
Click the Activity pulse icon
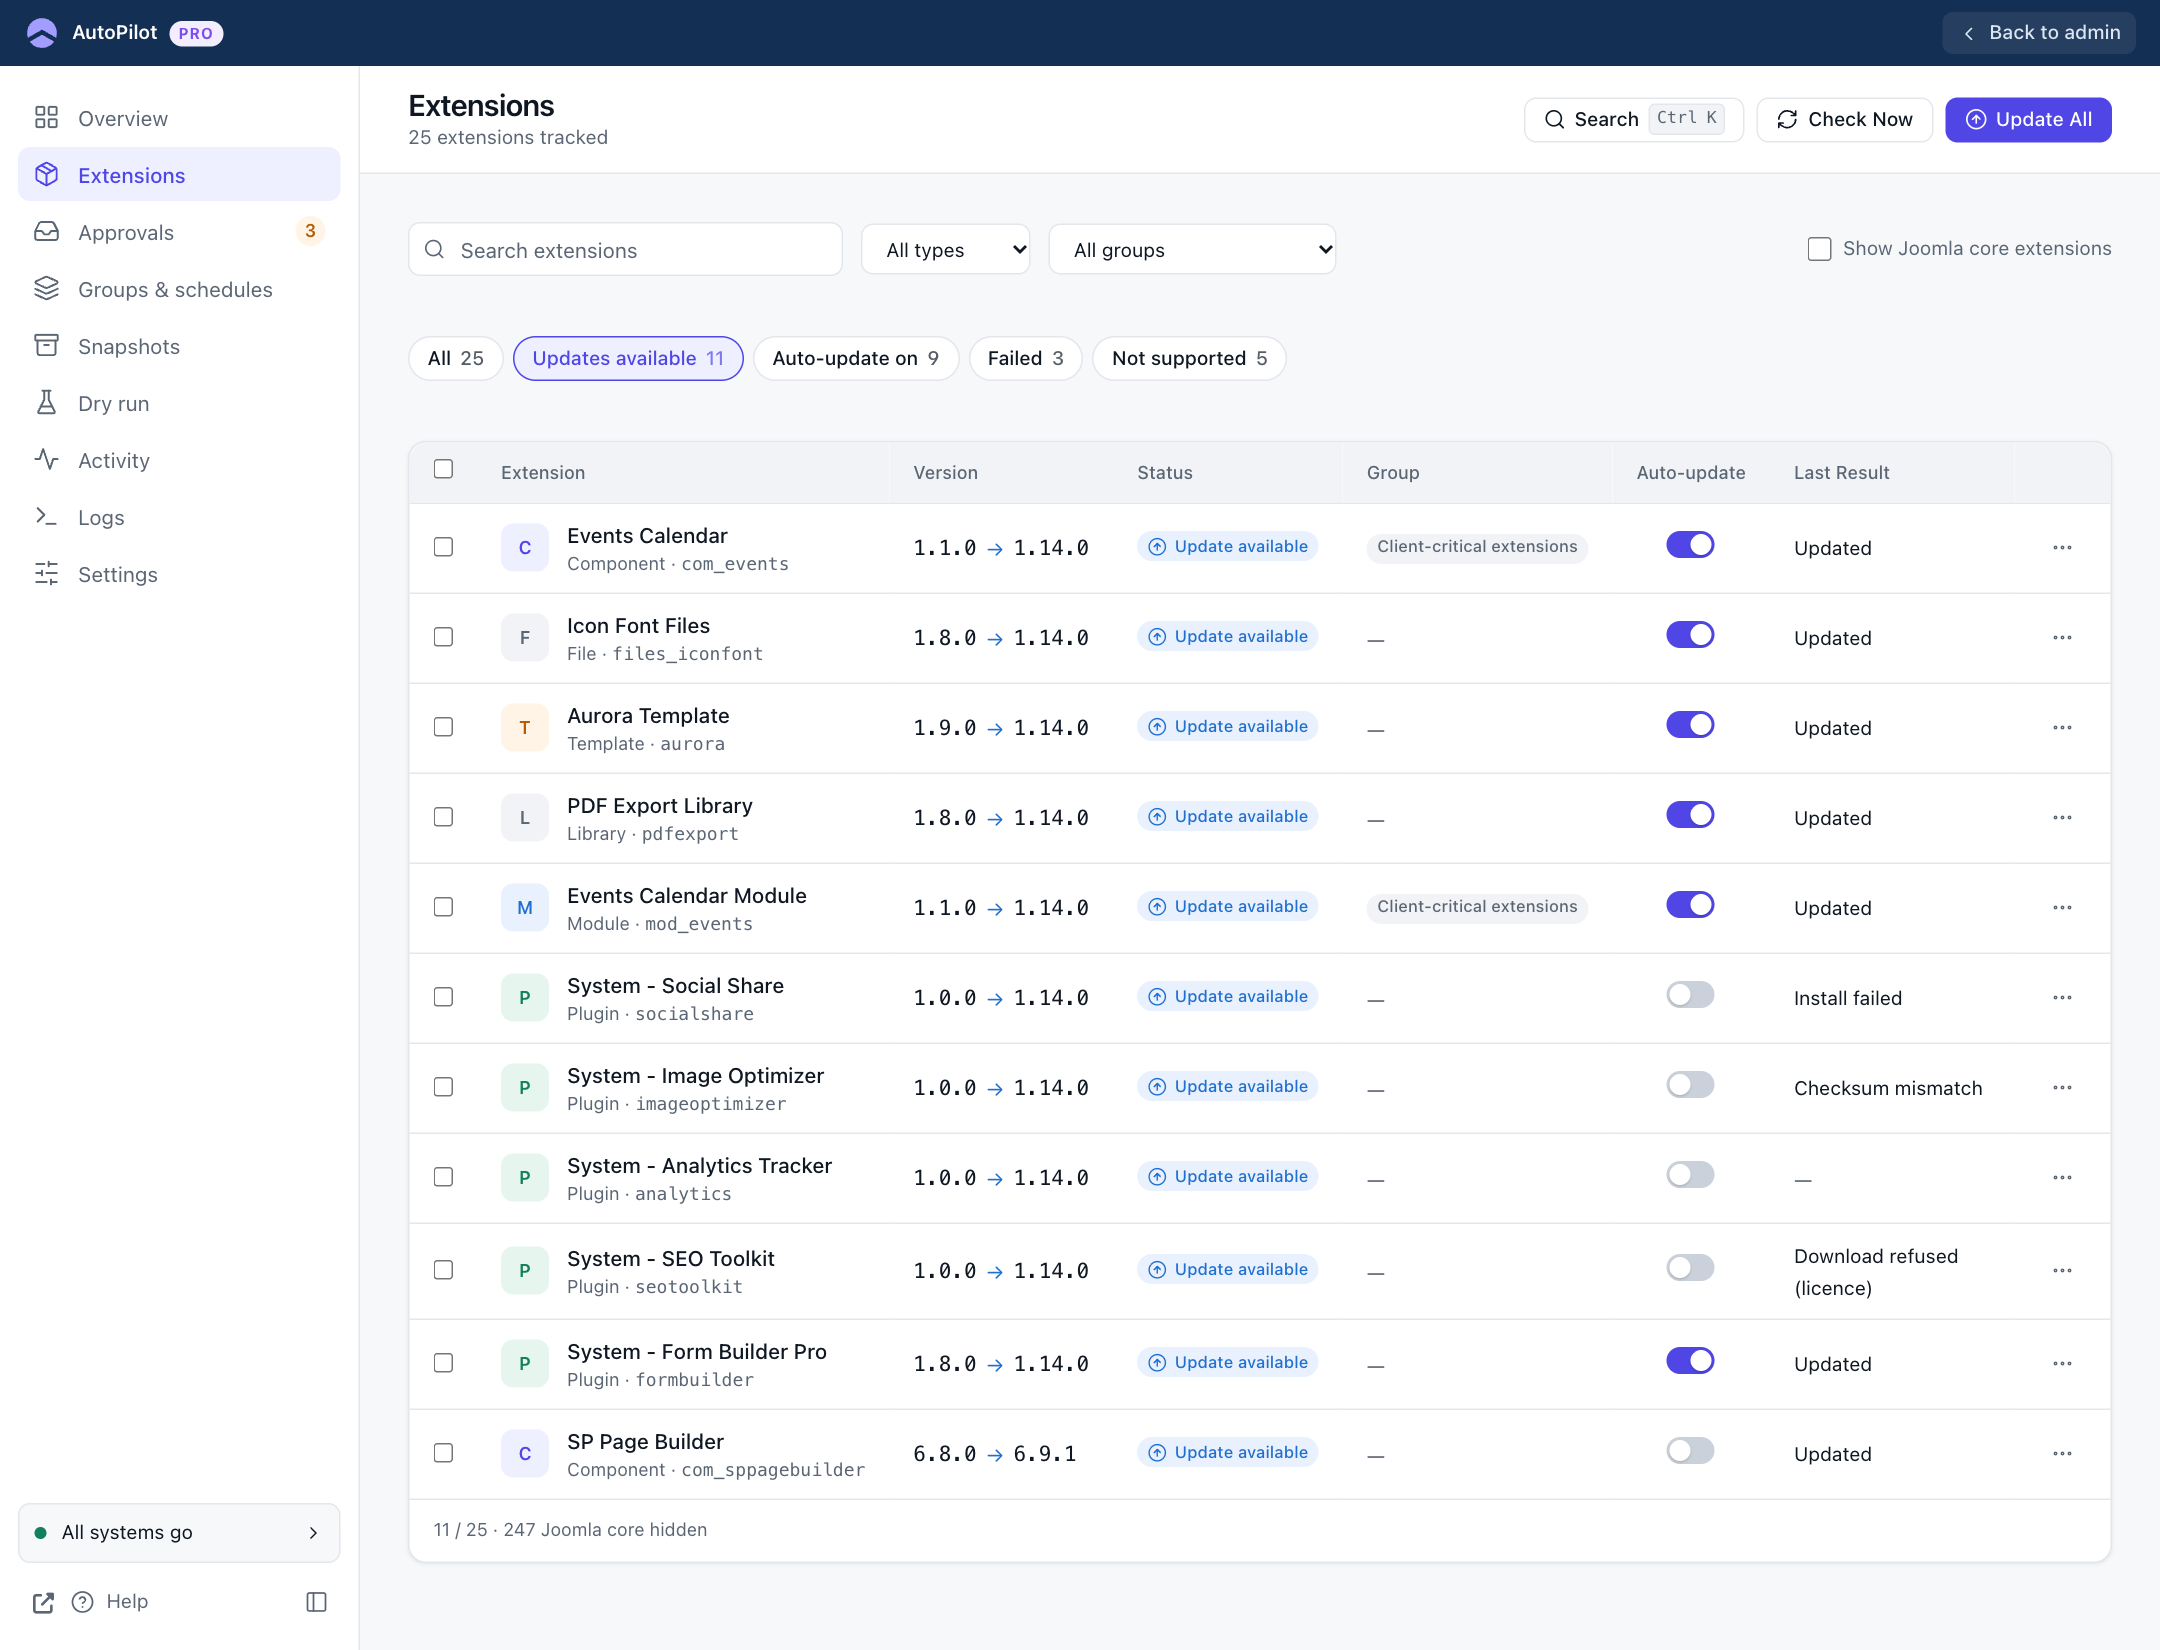(46, 460)
